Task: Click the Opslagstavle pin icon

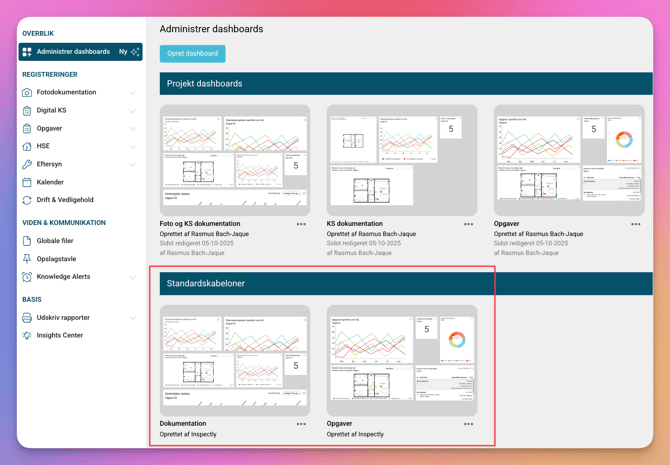Action: (27, 259)
